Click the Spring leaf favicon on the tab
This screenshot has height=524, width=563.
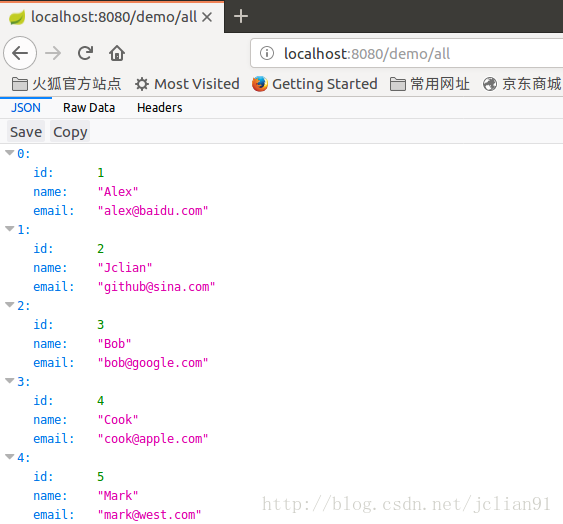tap(17, 17)
